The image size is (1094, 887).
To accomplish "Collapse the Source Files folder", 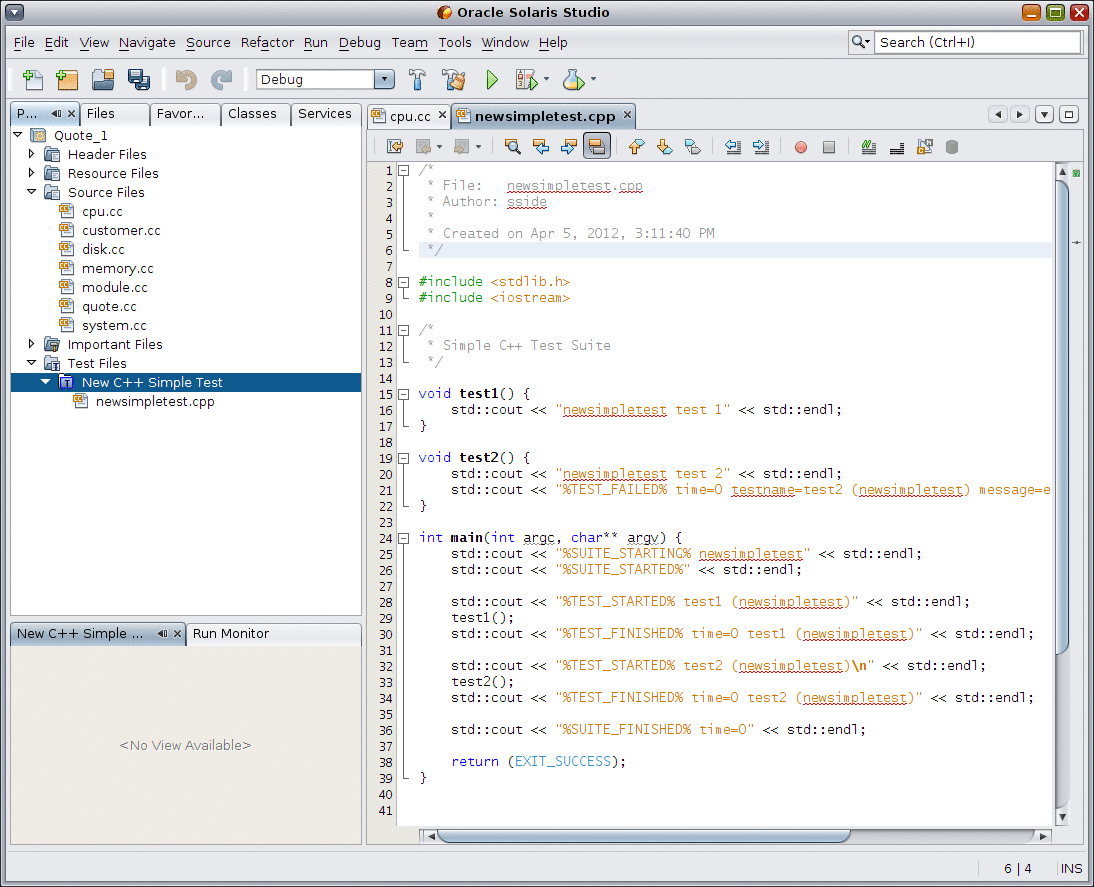I will [31, 192].
